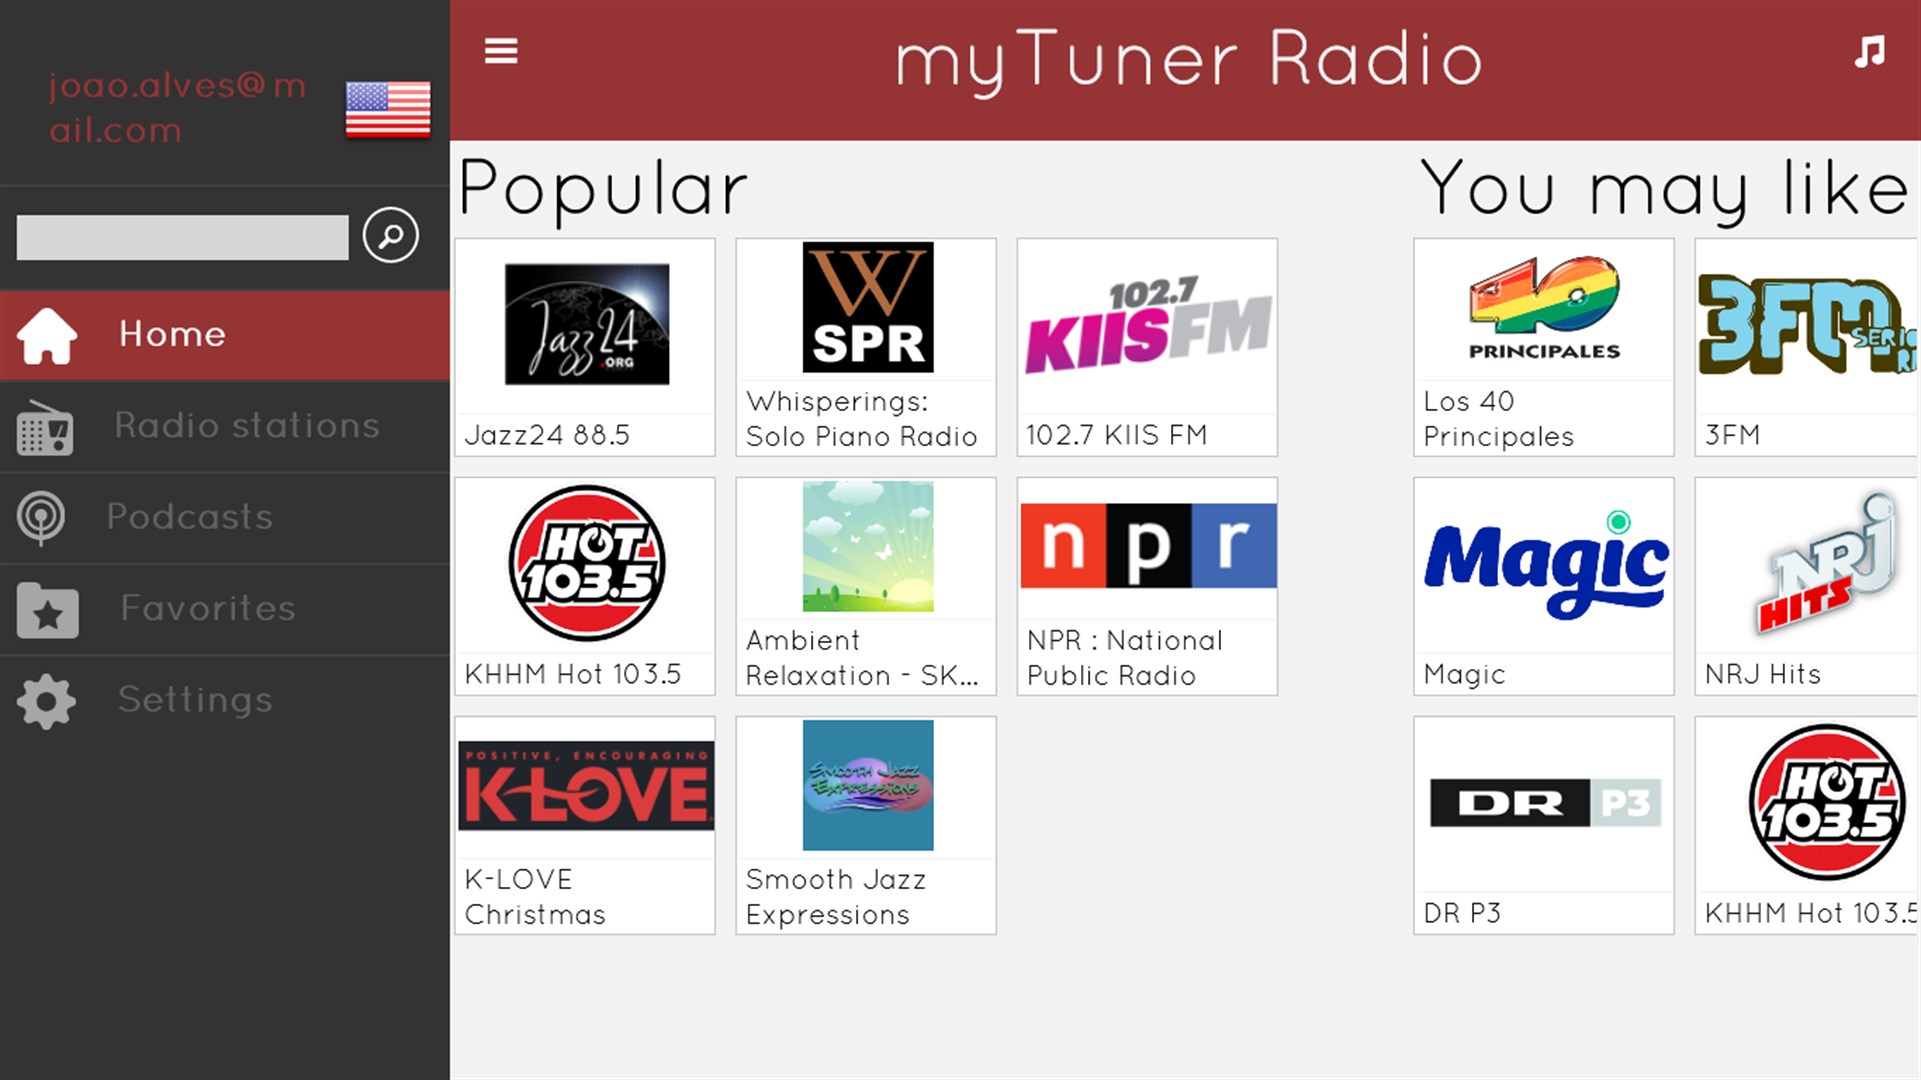Choose K-LOVE Christmas station
Viewport: 1921px width, 1080px height.
[x=585, y=825]
